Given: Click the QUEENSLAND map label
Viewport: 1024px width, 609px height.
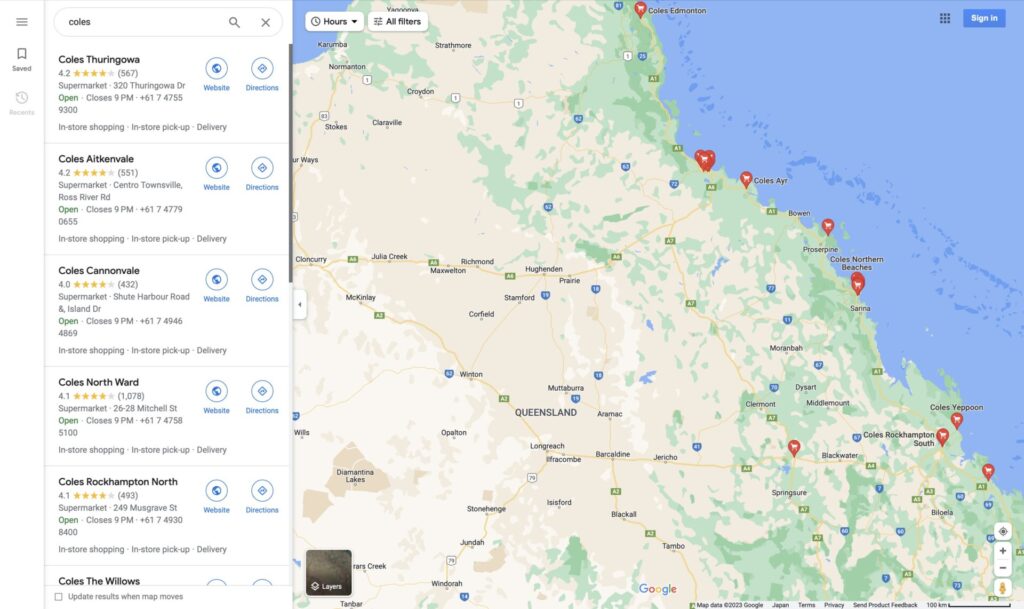Looking at the screenshot, I should [545, 413].
